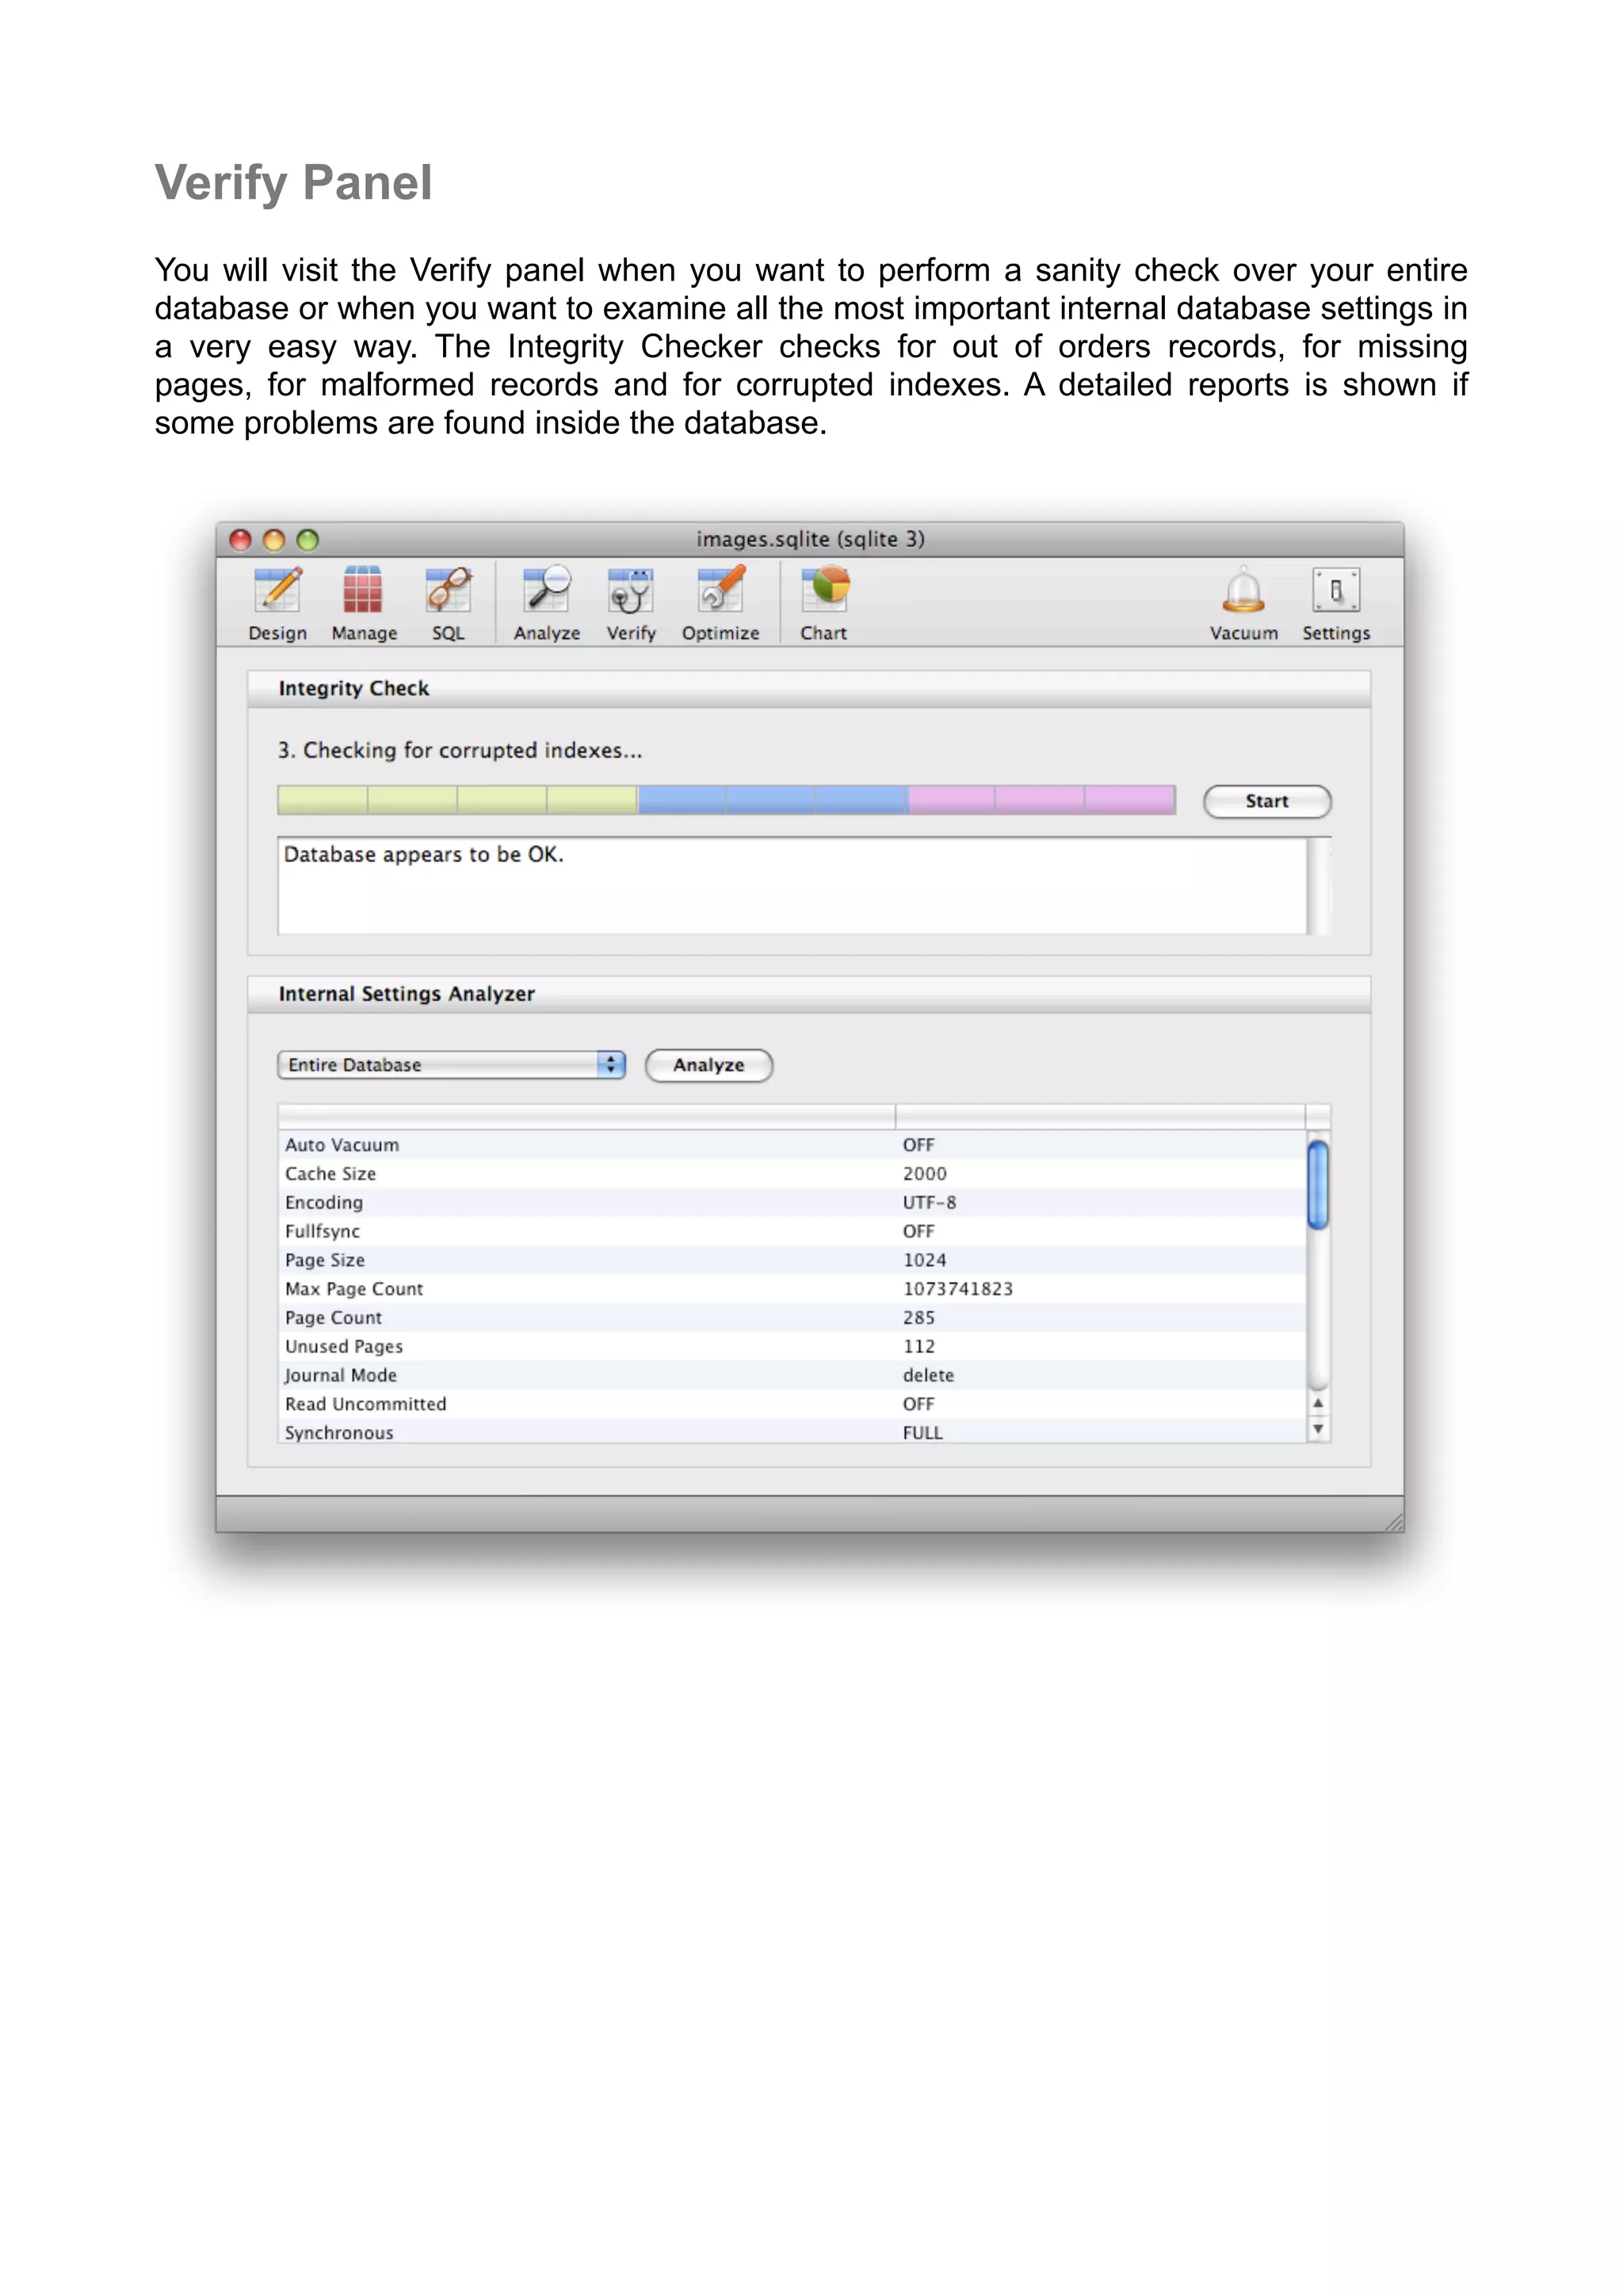Click the scrollbar down arrow

click(x=1318, y=1430)
